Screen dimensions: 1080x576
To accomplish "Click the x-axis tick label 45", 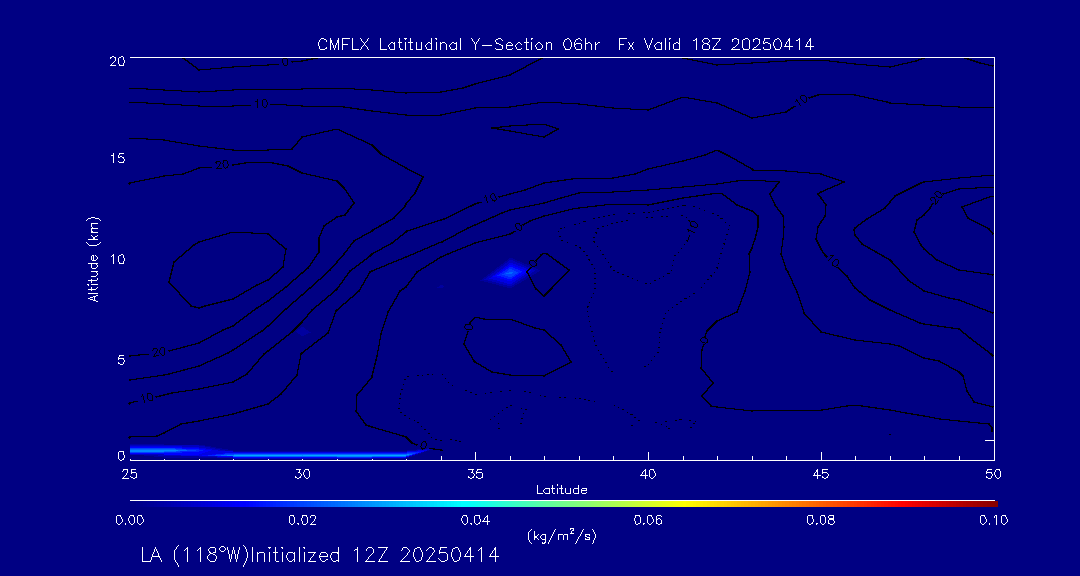I will [821, 474].
